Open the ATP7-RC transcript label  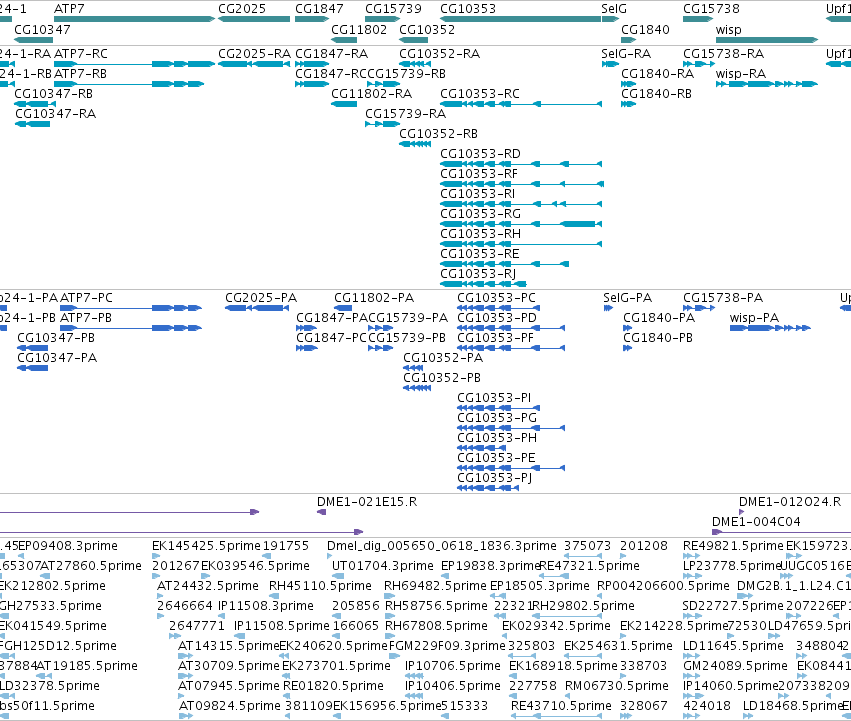point(81,54)
